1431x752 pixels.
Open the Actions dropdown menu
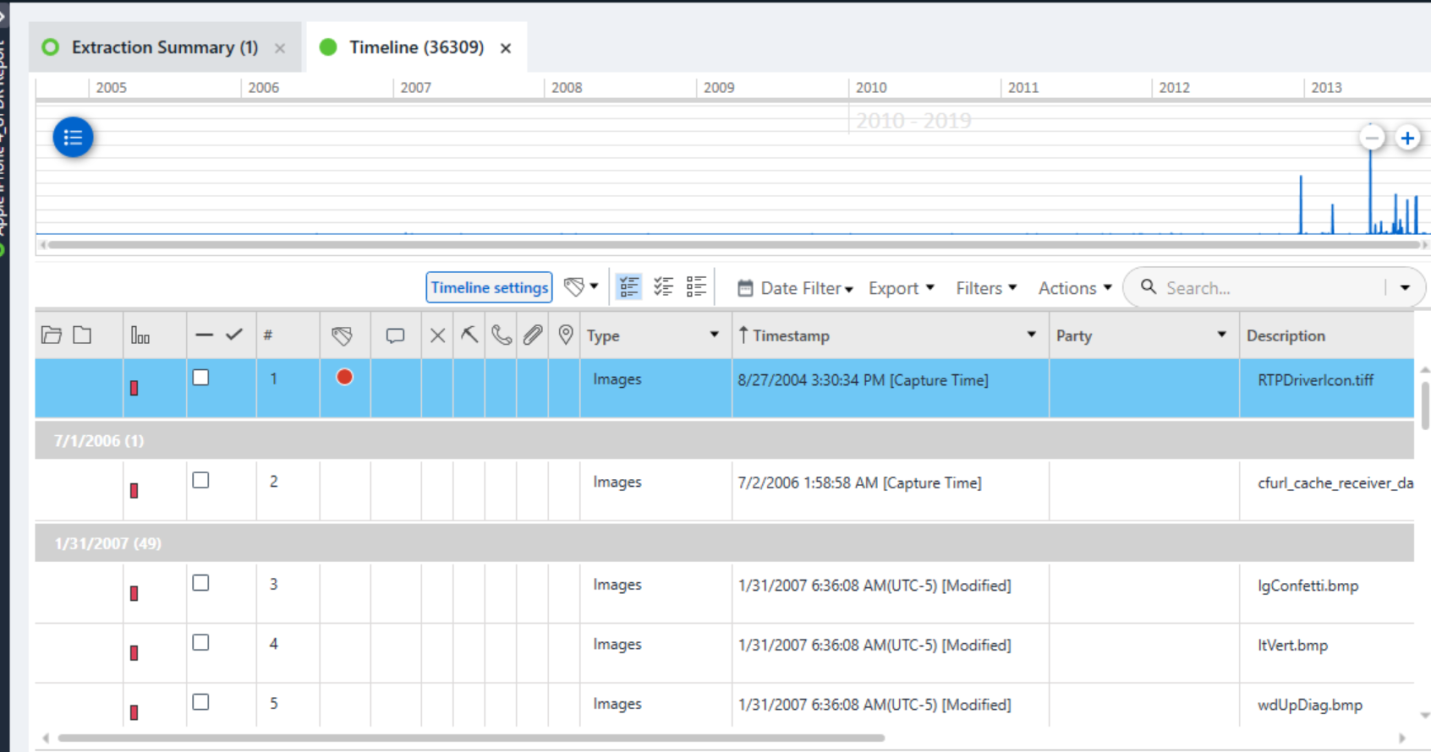click(1075, 288)
